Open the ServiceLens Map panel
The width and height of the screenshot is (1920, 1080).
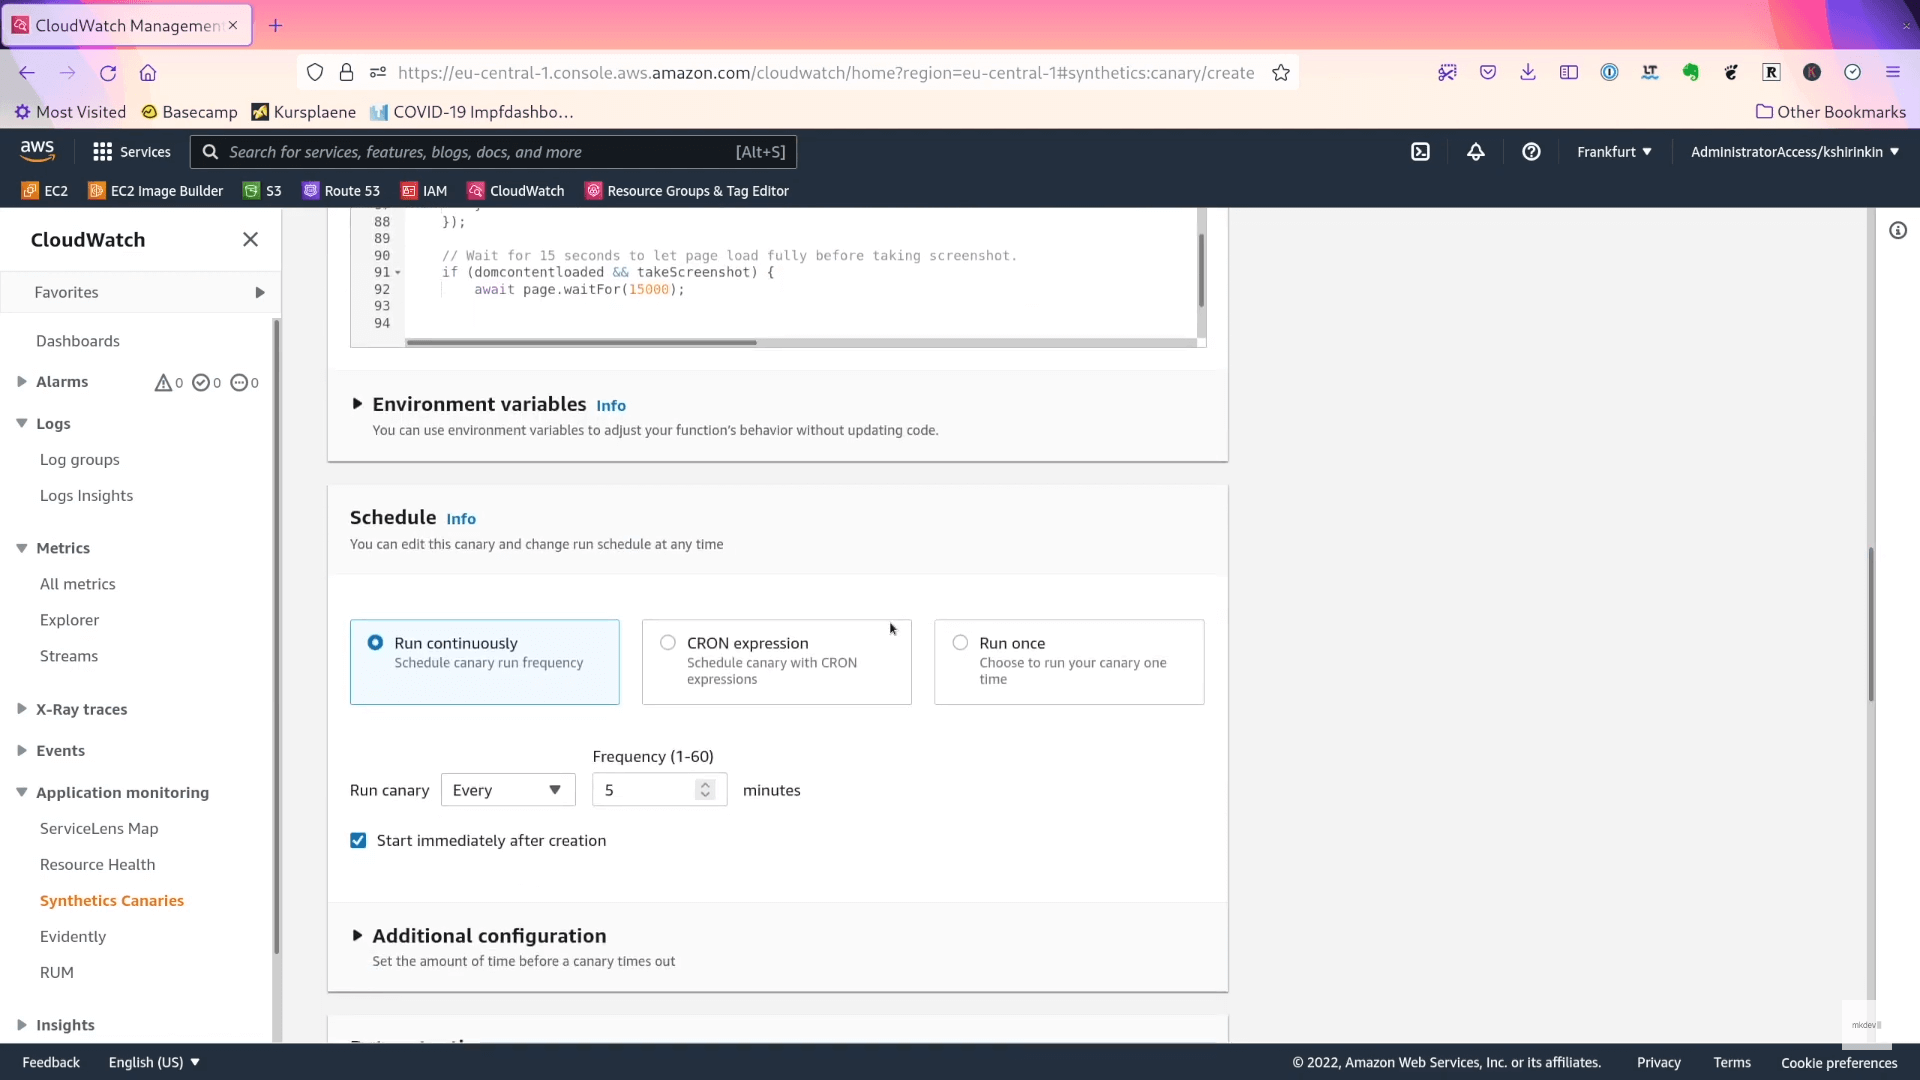[x=99, y=827]
